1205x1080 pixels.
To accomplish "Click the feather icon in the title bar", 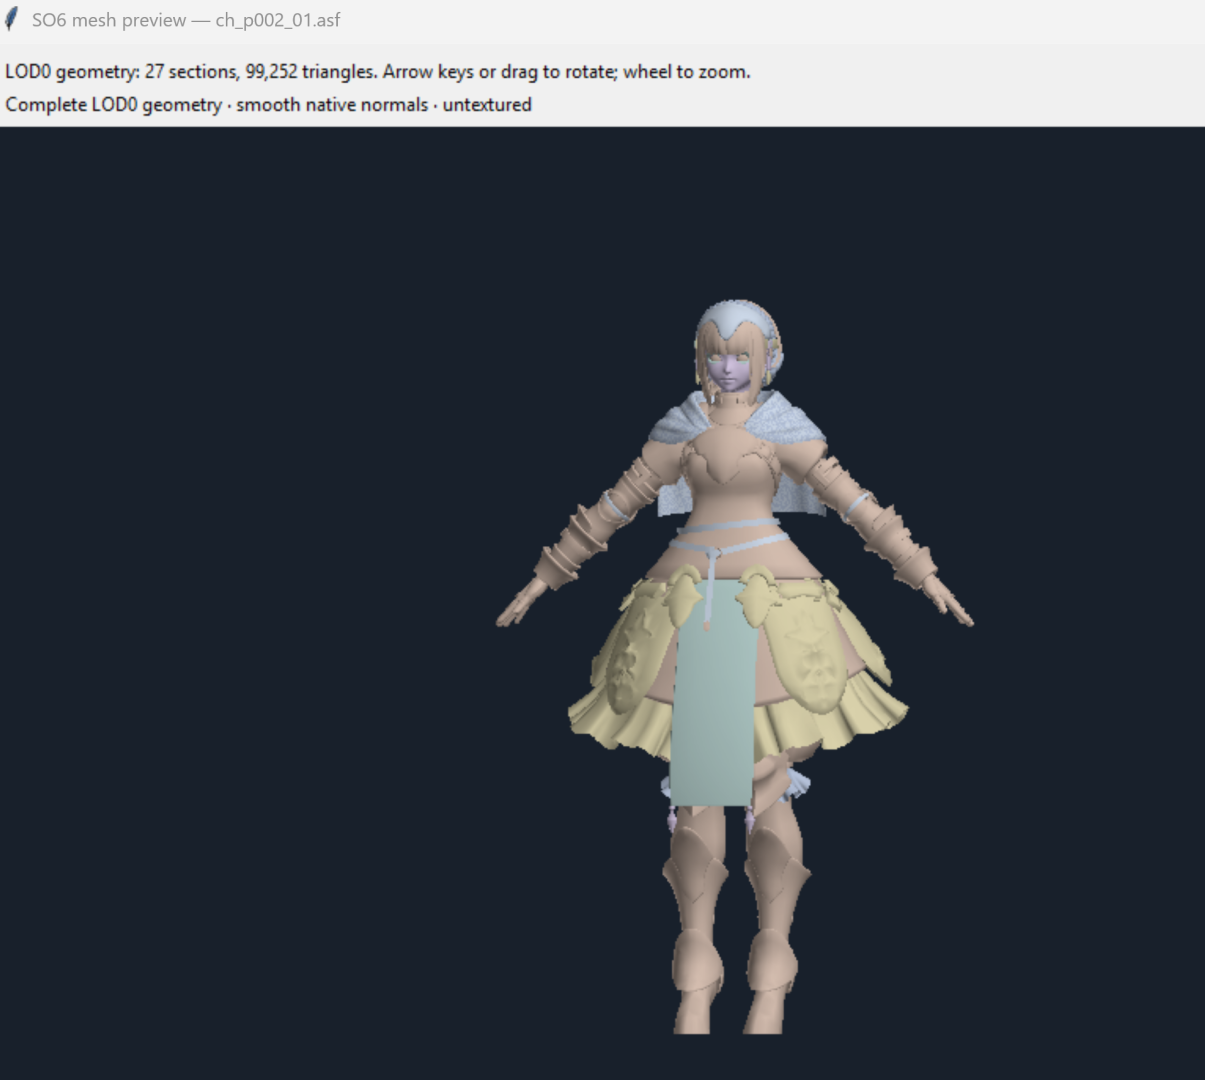I will [12, 19].
